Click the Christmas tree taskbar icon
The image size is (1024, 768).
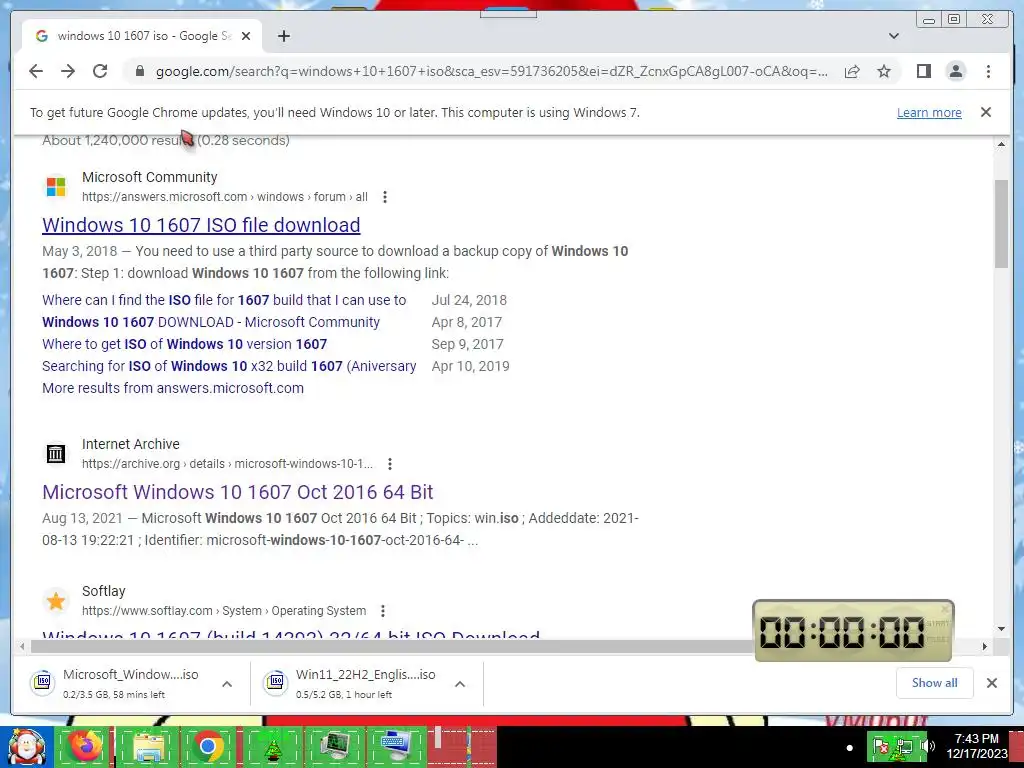coord(272,746)
